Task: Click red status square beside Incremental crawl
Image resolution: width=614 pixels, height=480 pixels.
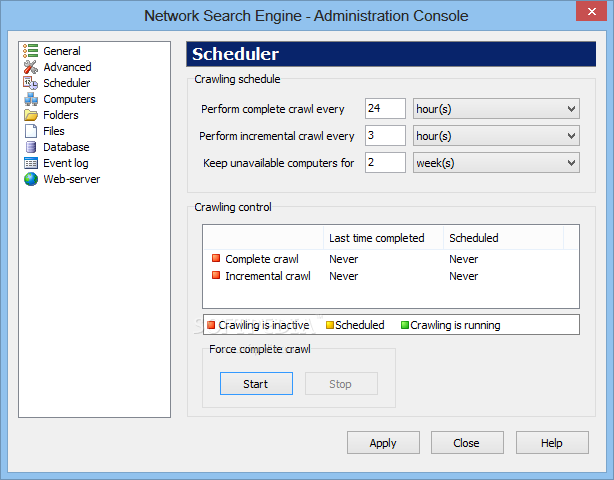Action: pos(216,275)
